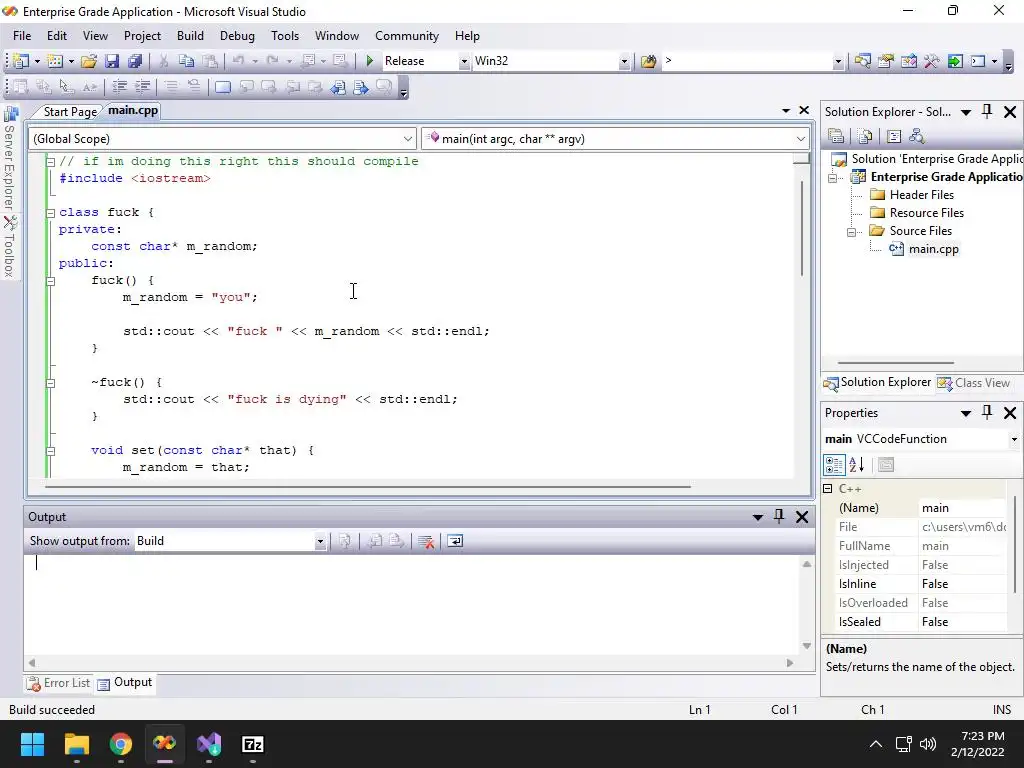
Task: Click the Windows Start button
Action: [x=32, y=744]
